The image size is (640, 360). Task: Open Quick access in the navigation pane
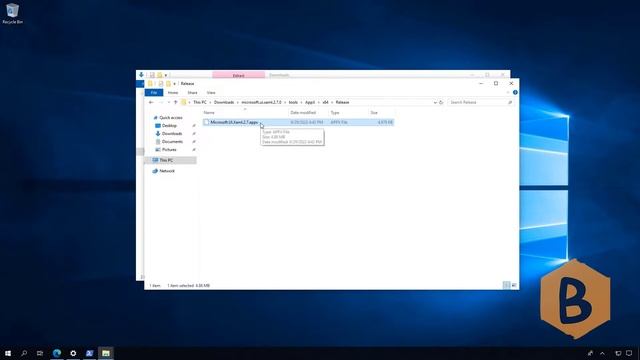point(171,118)
